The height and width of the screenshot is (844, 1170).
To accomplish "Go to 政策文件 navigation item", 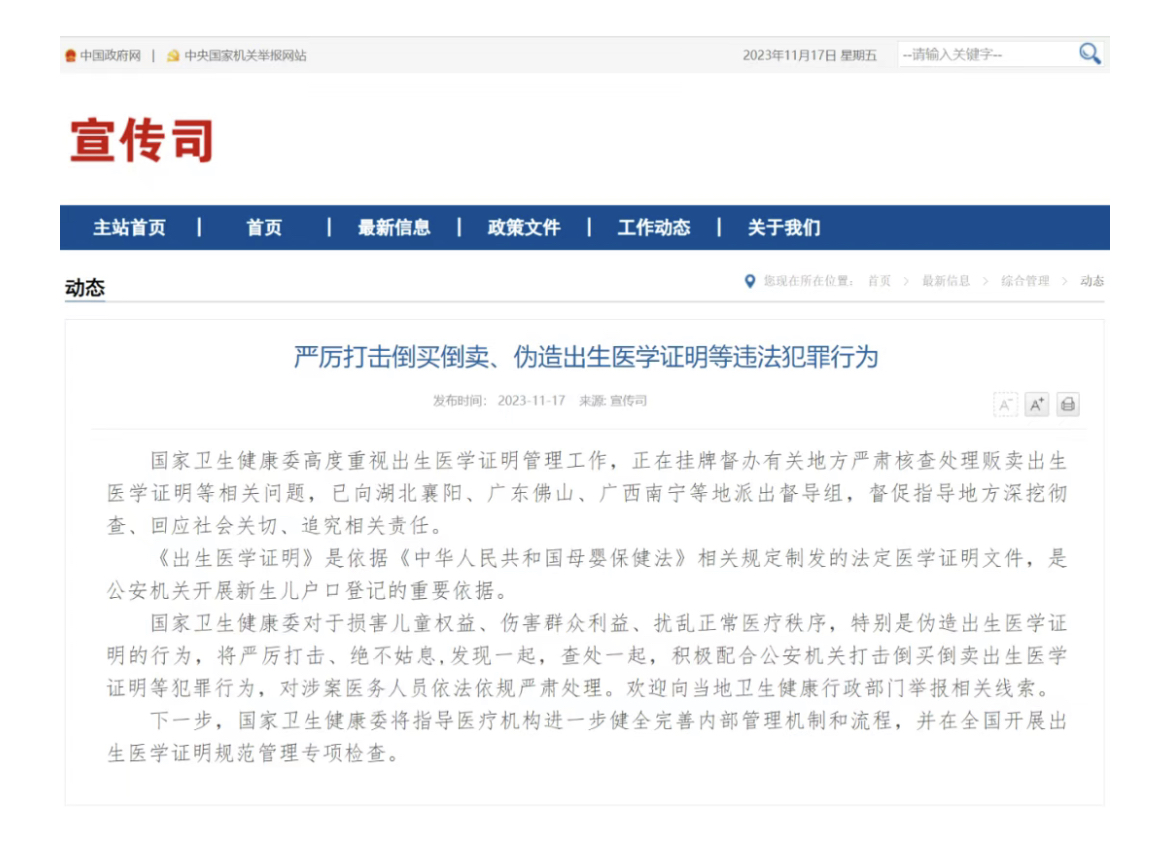I will (x=524, y=227).
